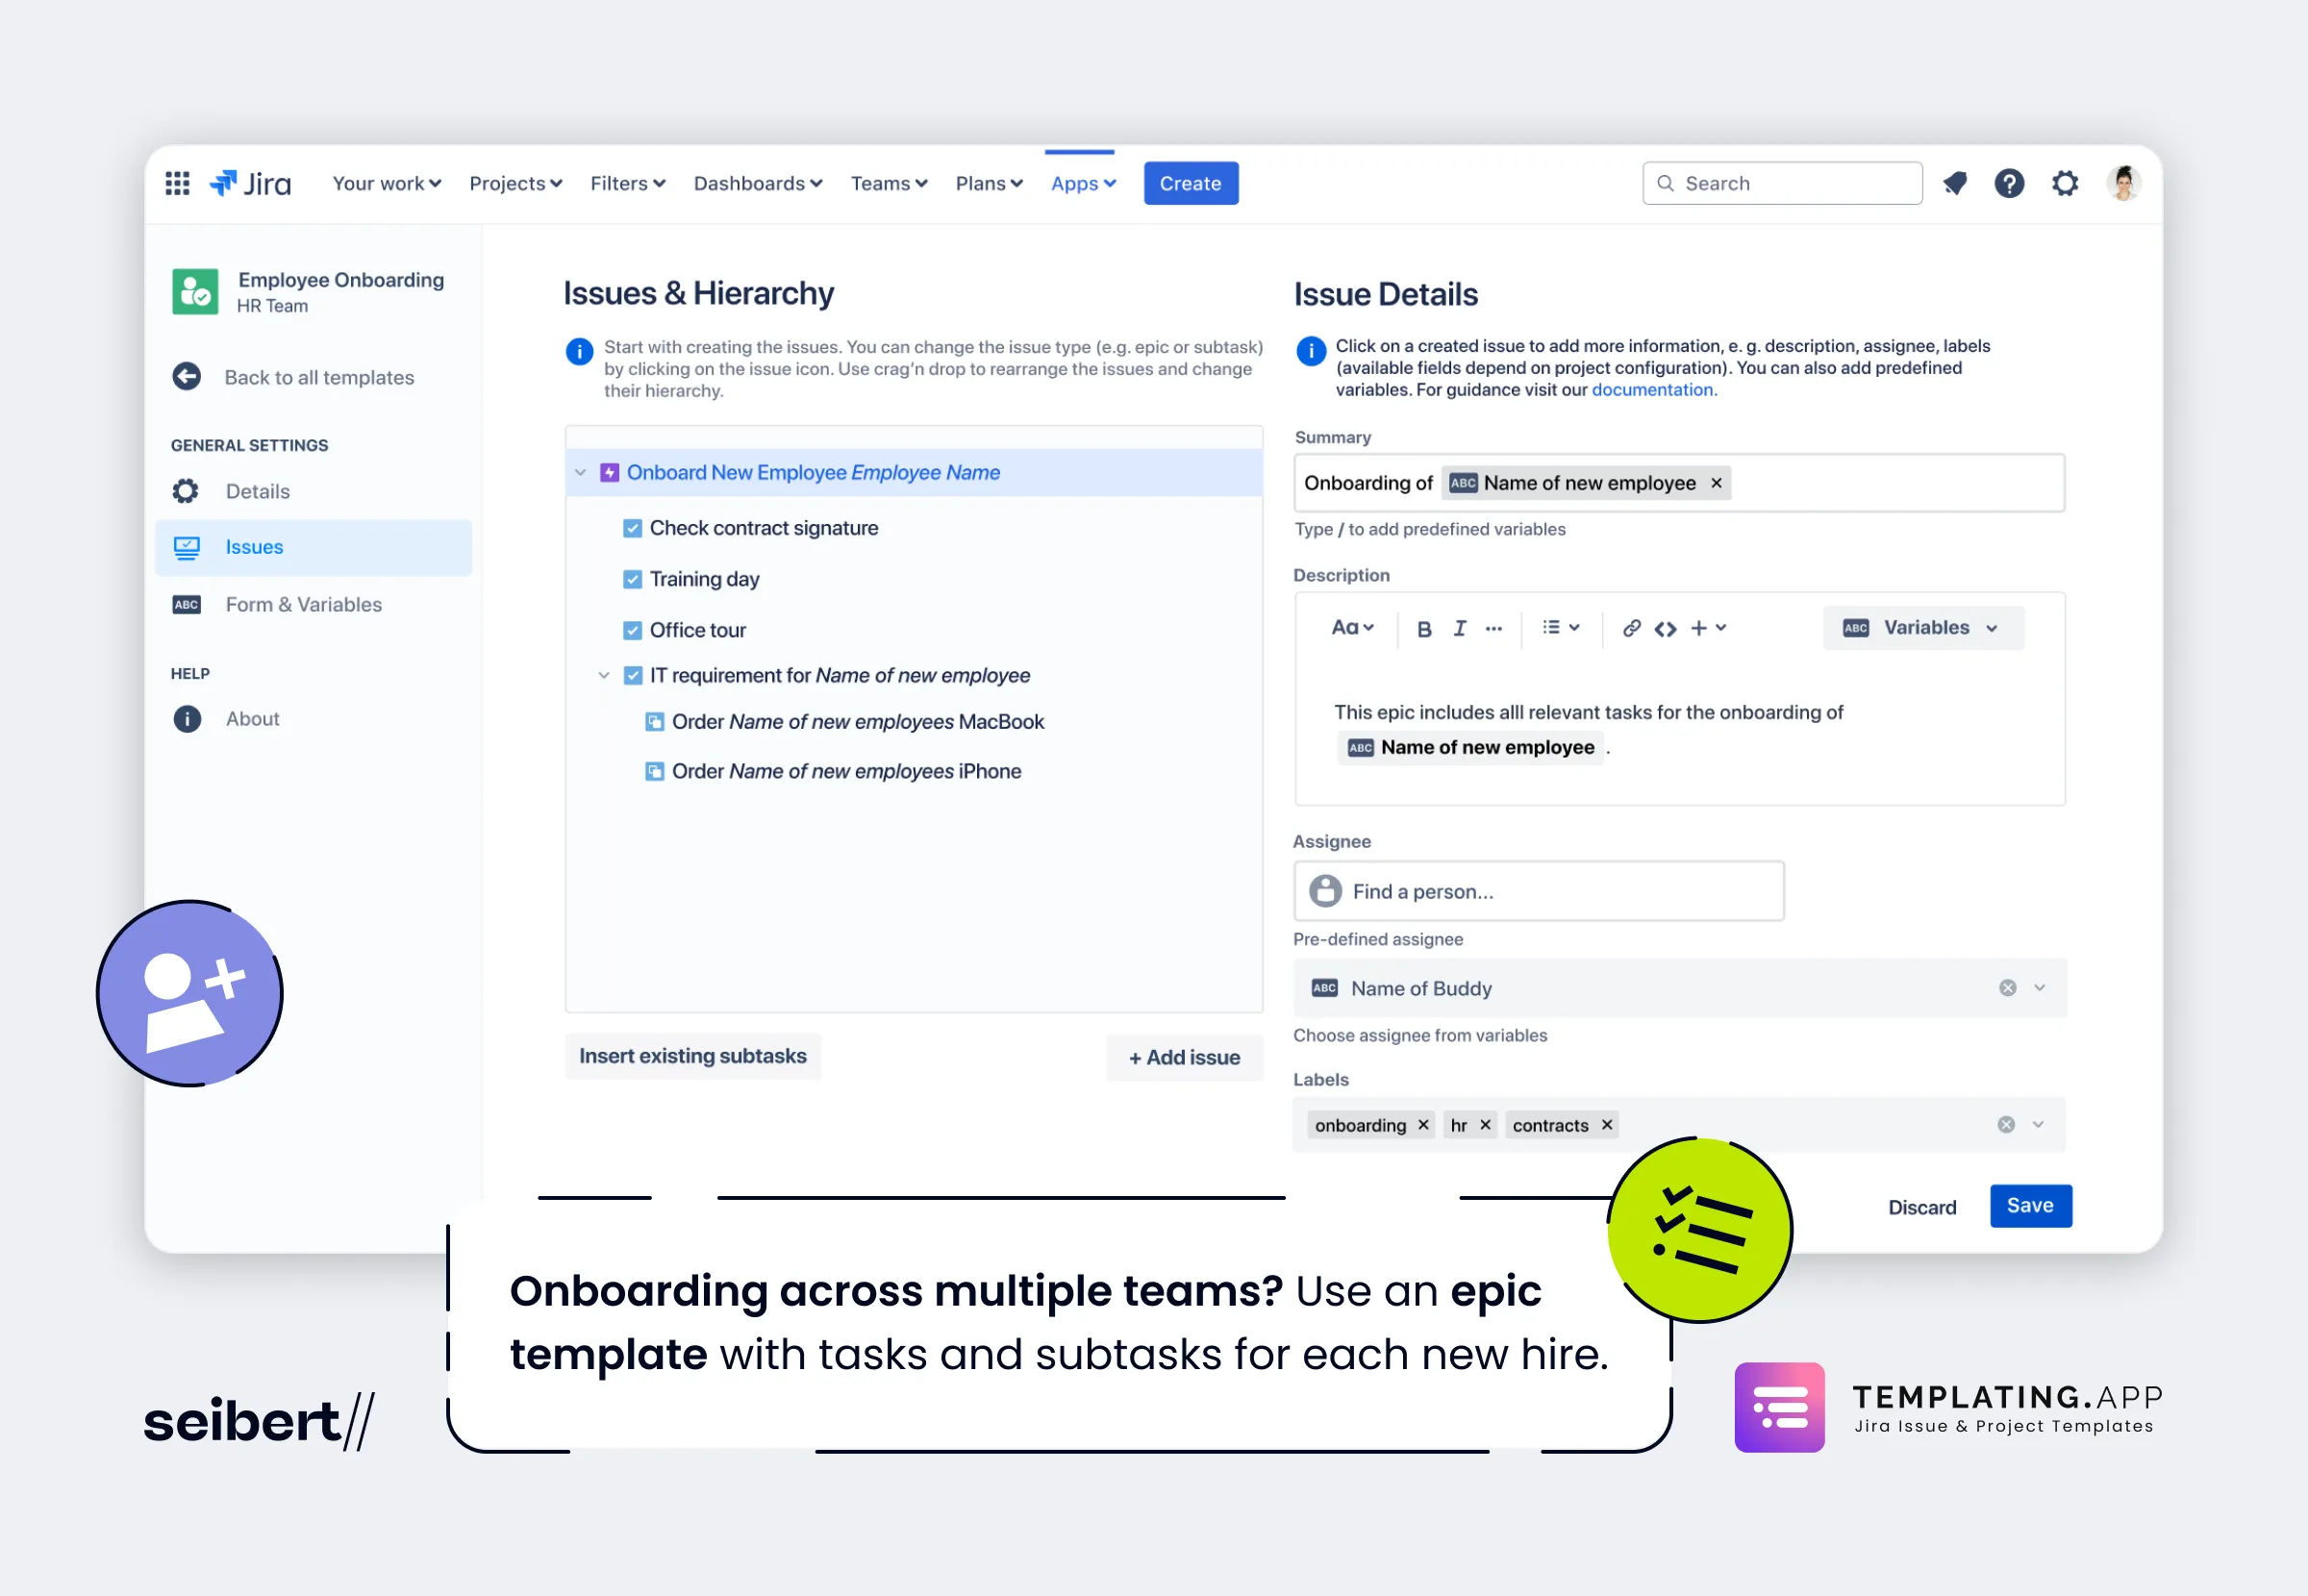Open the Dashboards menu

pyautogui.click(x=758, y=183)
